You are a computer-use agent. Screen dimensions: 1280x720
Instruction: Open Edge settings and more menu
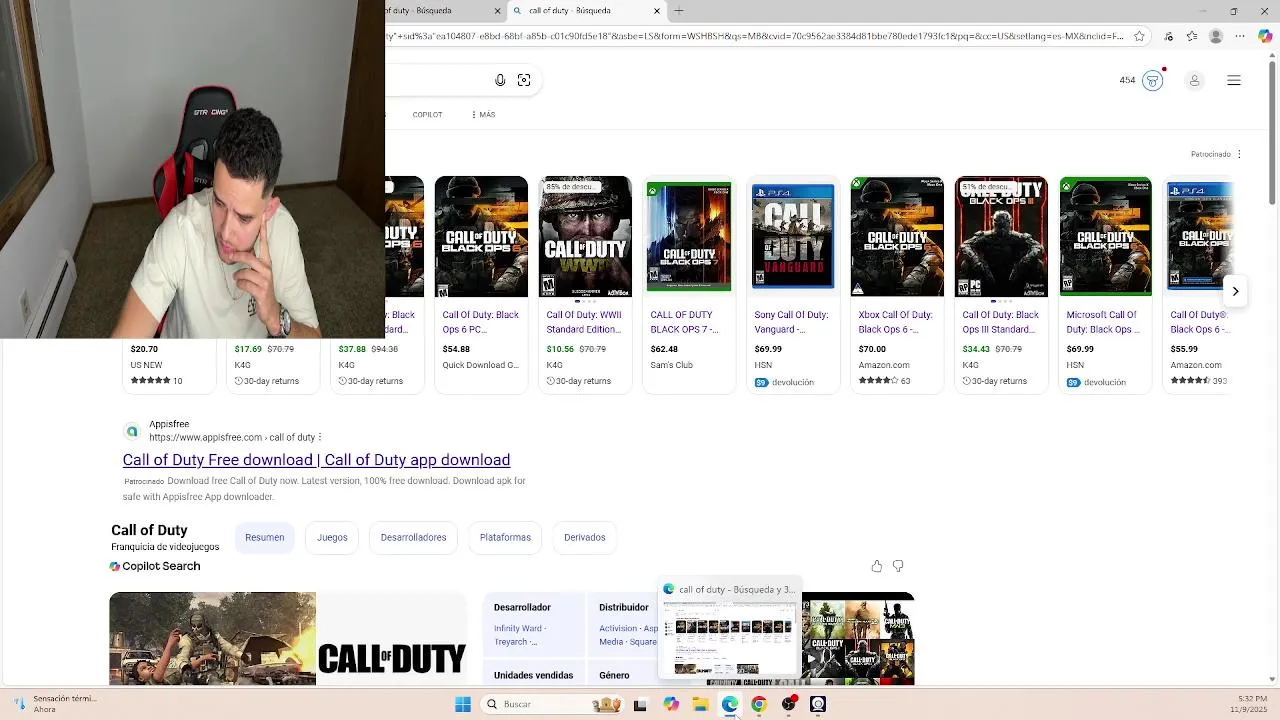1240,36
